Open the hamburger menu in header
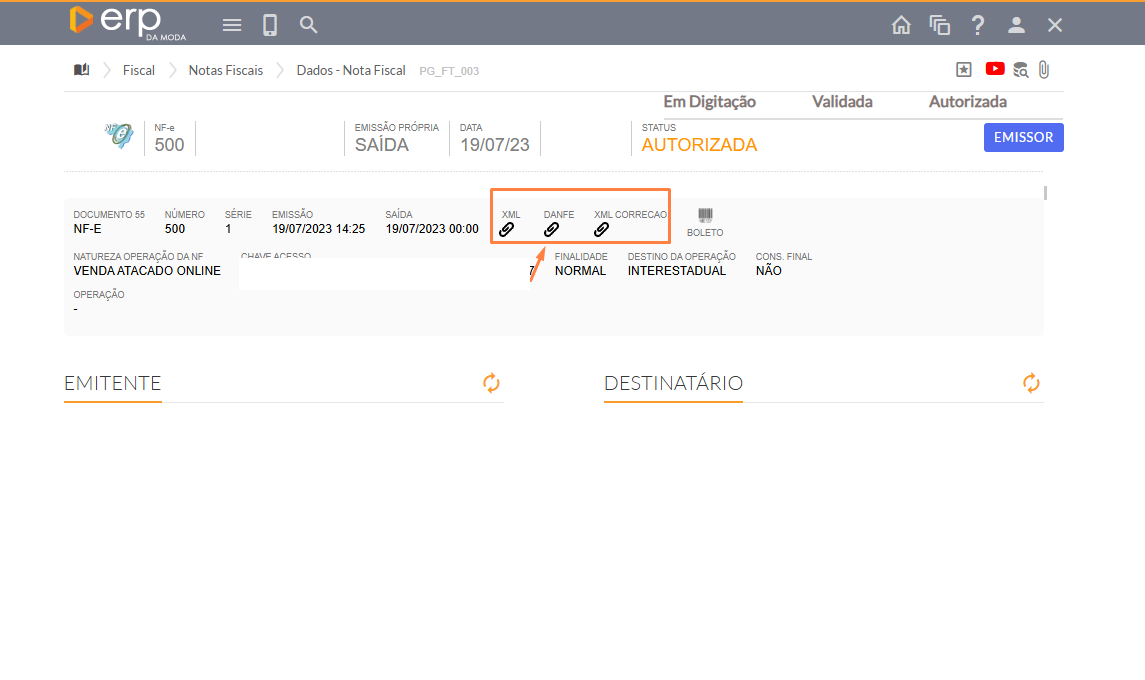 click(x=232, y=25)
